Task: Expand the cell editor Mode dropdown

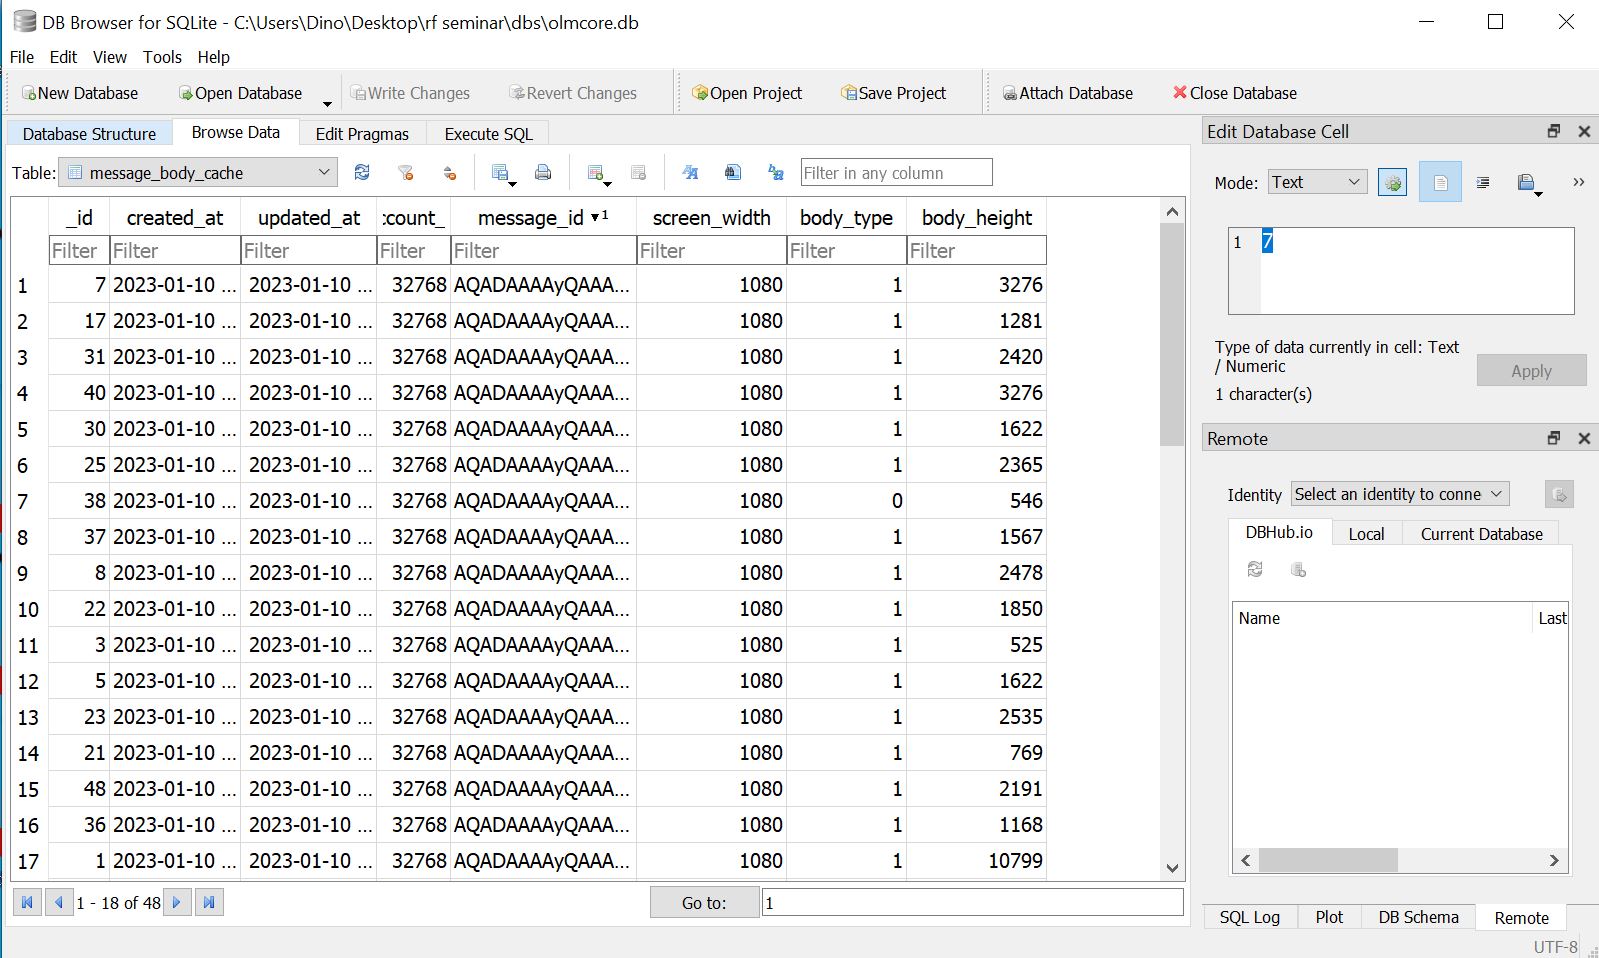Action: tap(1316, 182)
